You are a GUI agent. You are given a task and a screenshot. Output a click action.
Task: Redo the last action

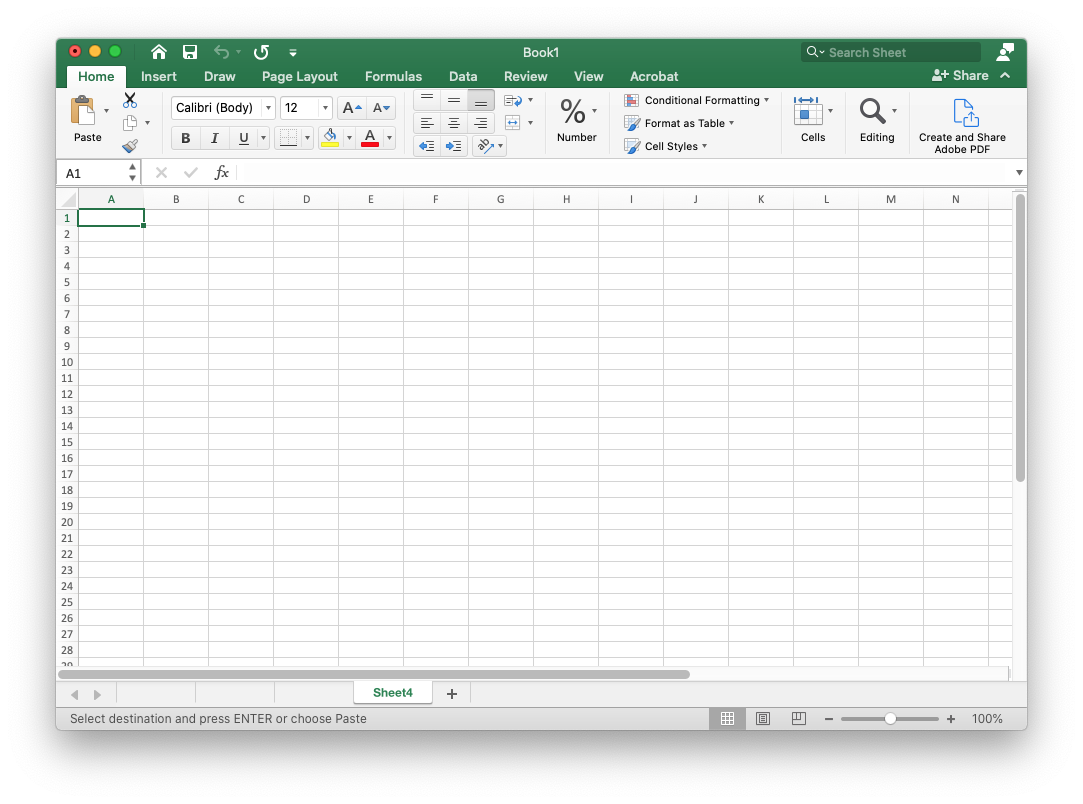pos(261,52)
